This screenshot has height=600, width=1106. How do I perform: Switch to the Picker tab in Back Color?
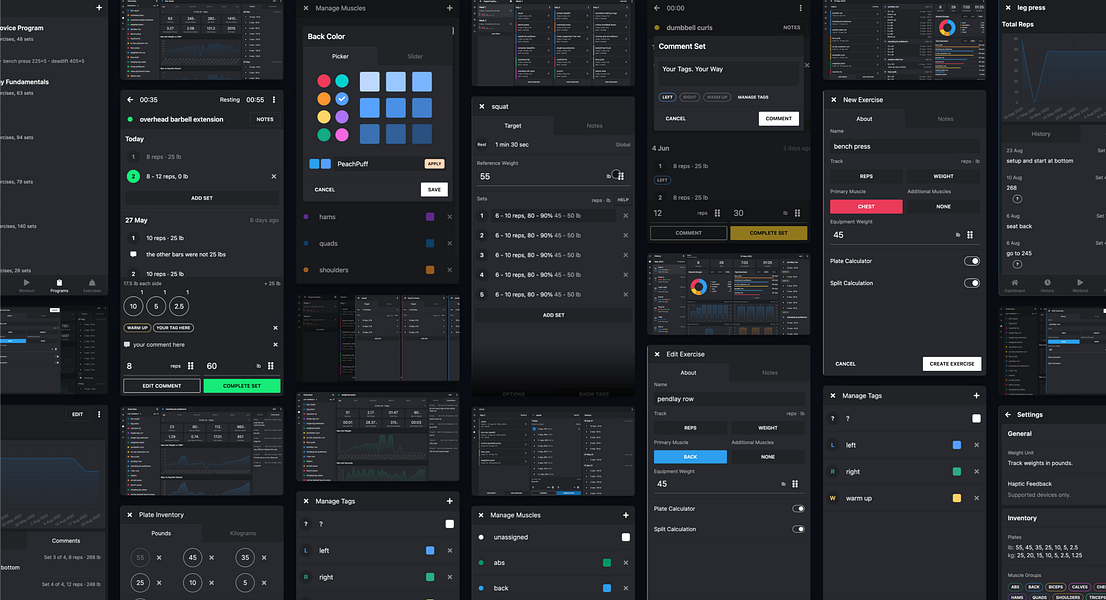click(340, 56)
